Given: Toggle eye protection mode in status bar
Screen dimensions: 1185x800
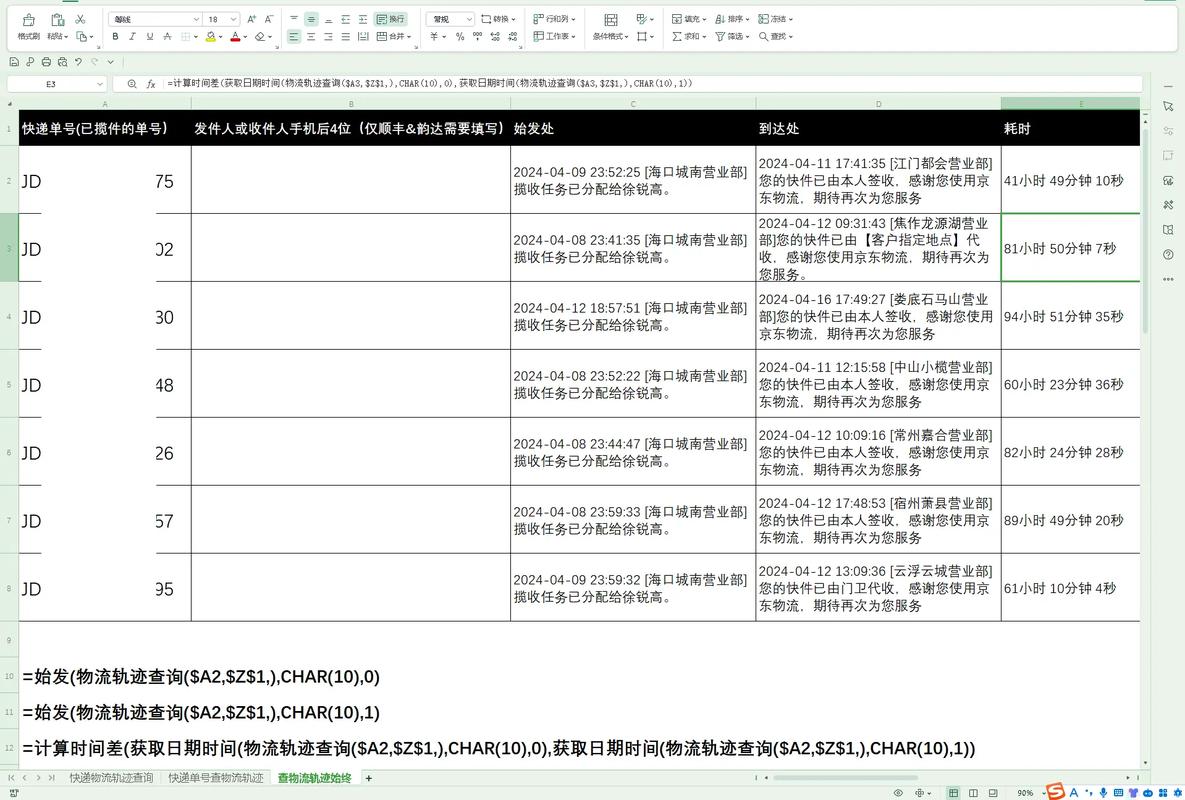Looking at the screenshot, I should point(898,792).
